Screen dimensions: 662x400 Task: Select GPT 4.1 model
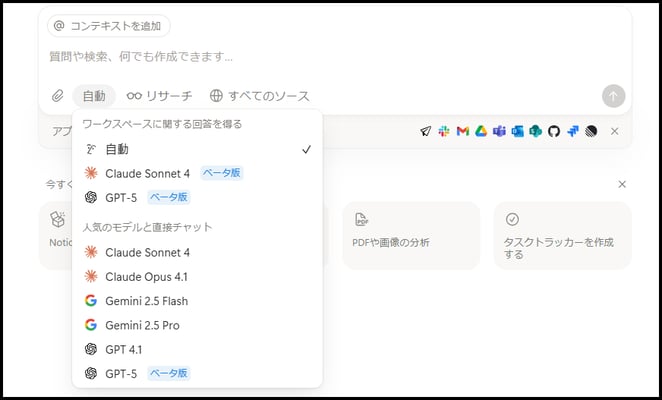[x=197, y=349]
